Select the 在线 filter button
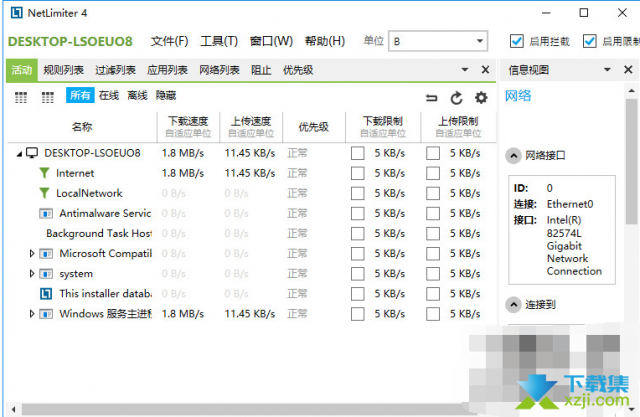This screenshot has width=640, height=417. 109,95
